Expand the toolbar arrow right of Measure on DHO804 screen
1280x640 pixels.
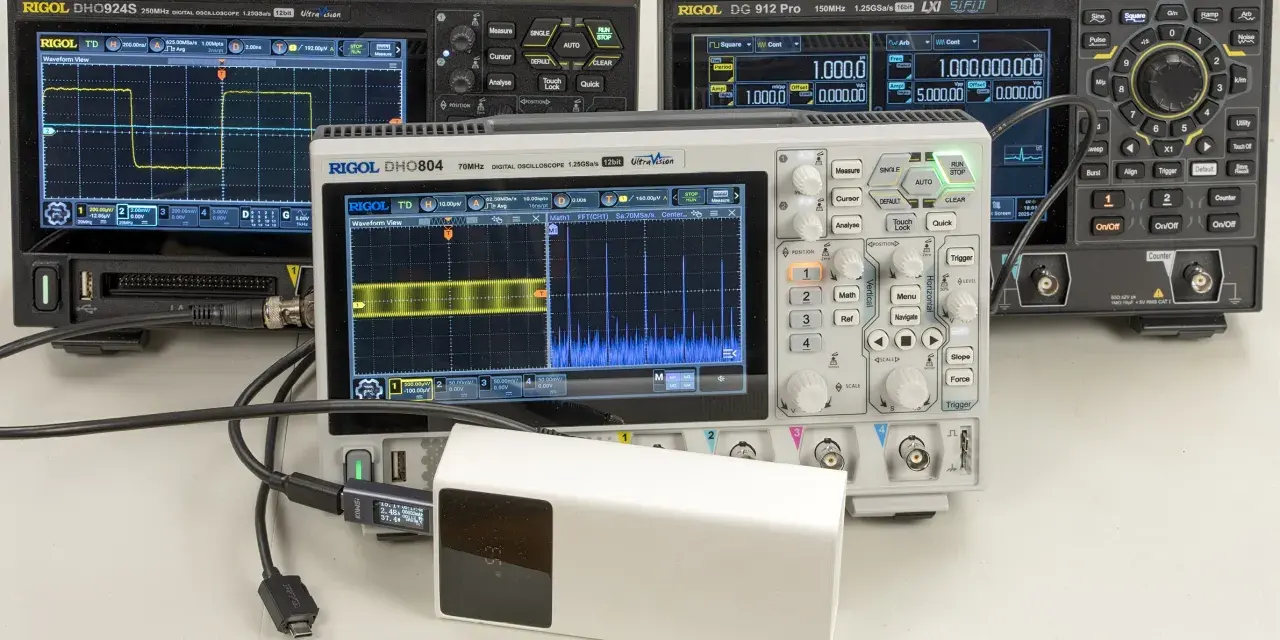737,196
